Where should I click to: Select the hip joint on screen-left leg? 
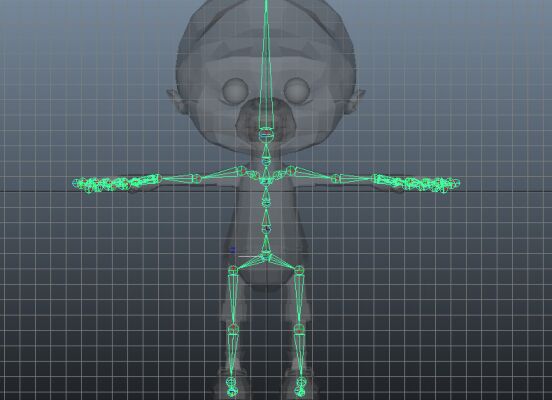point(233,270)
